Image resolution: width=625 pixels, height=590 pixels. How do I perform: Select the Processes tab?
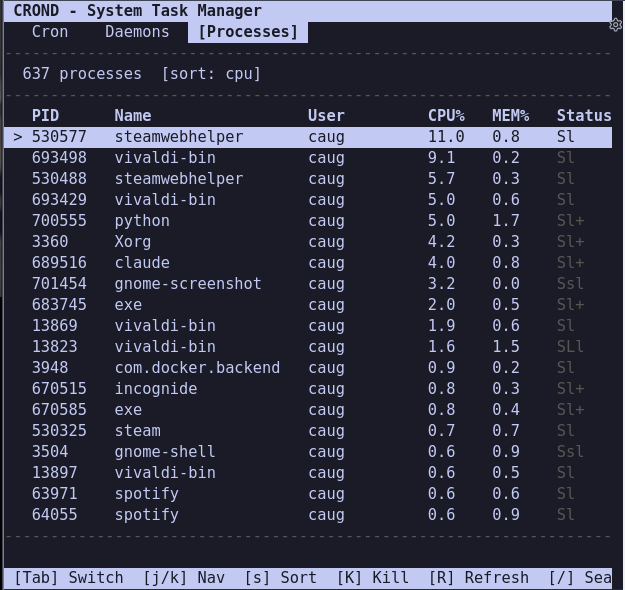tap(248, 32)
